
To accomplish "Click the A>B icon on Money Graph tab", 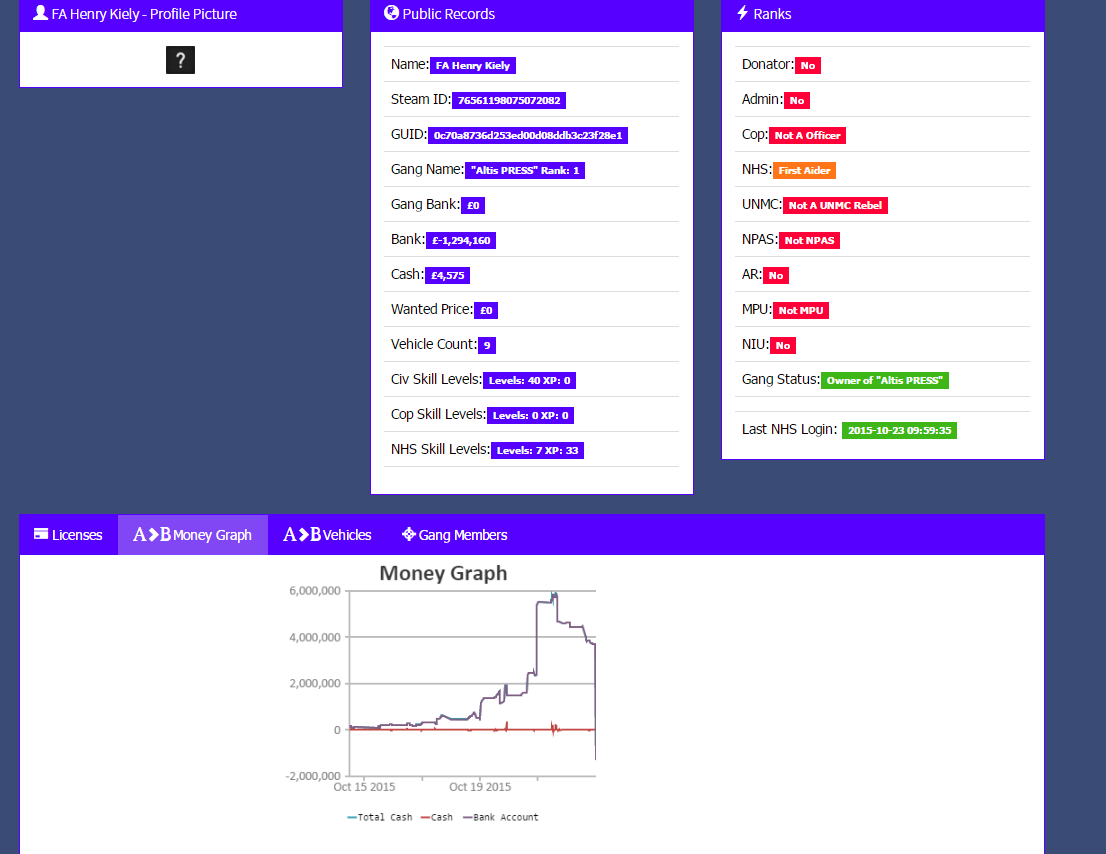I will pos(152,535).
